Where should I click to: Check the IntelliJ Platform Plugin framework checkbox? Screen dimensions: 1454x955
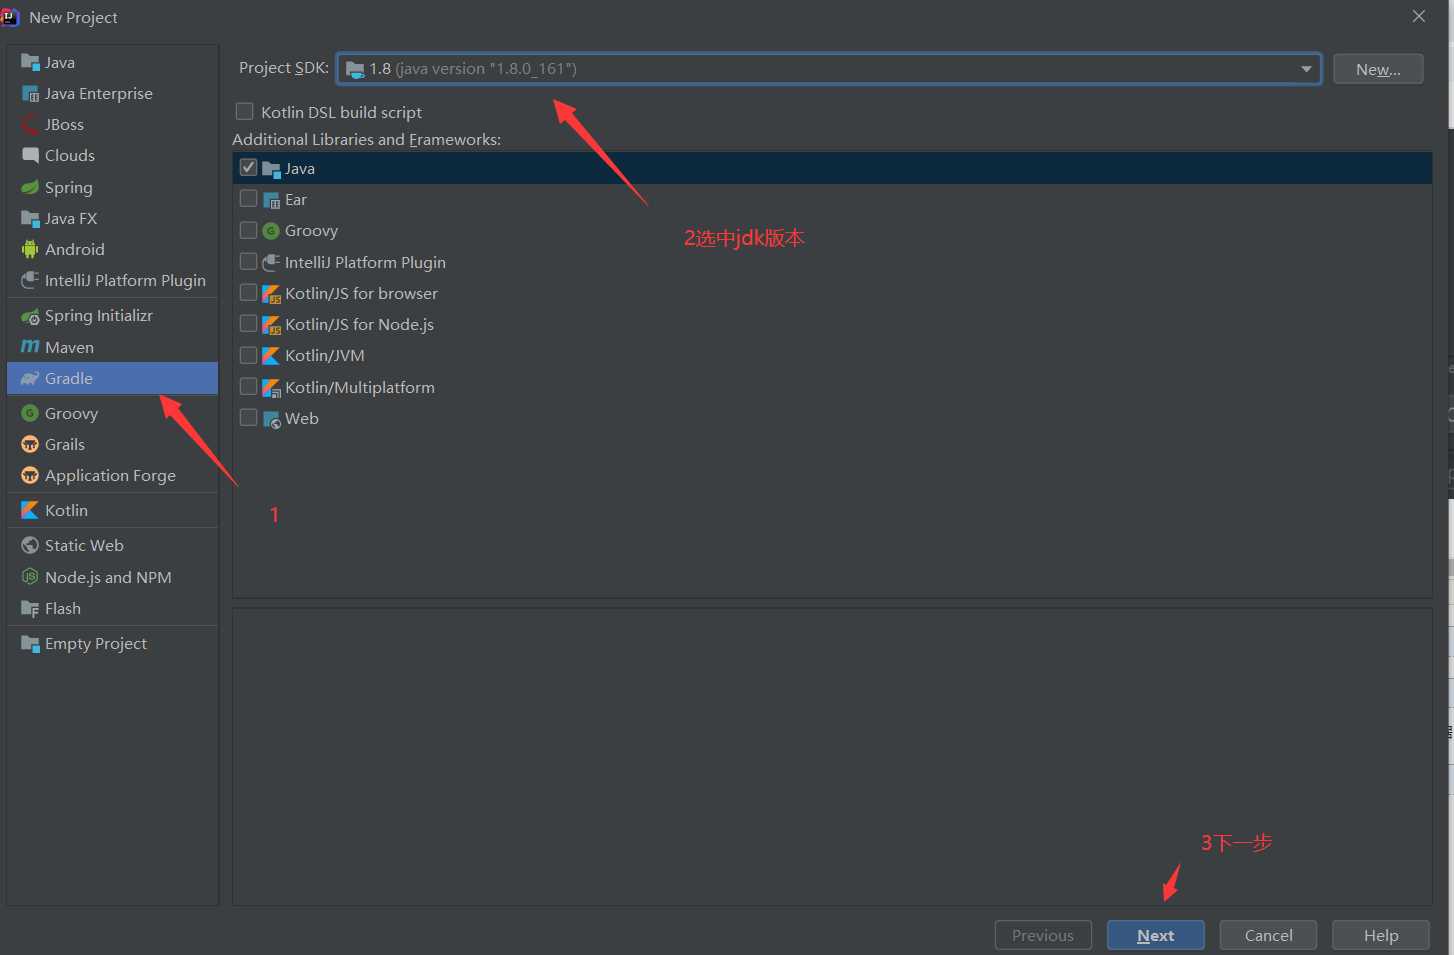tap(249, 262)
